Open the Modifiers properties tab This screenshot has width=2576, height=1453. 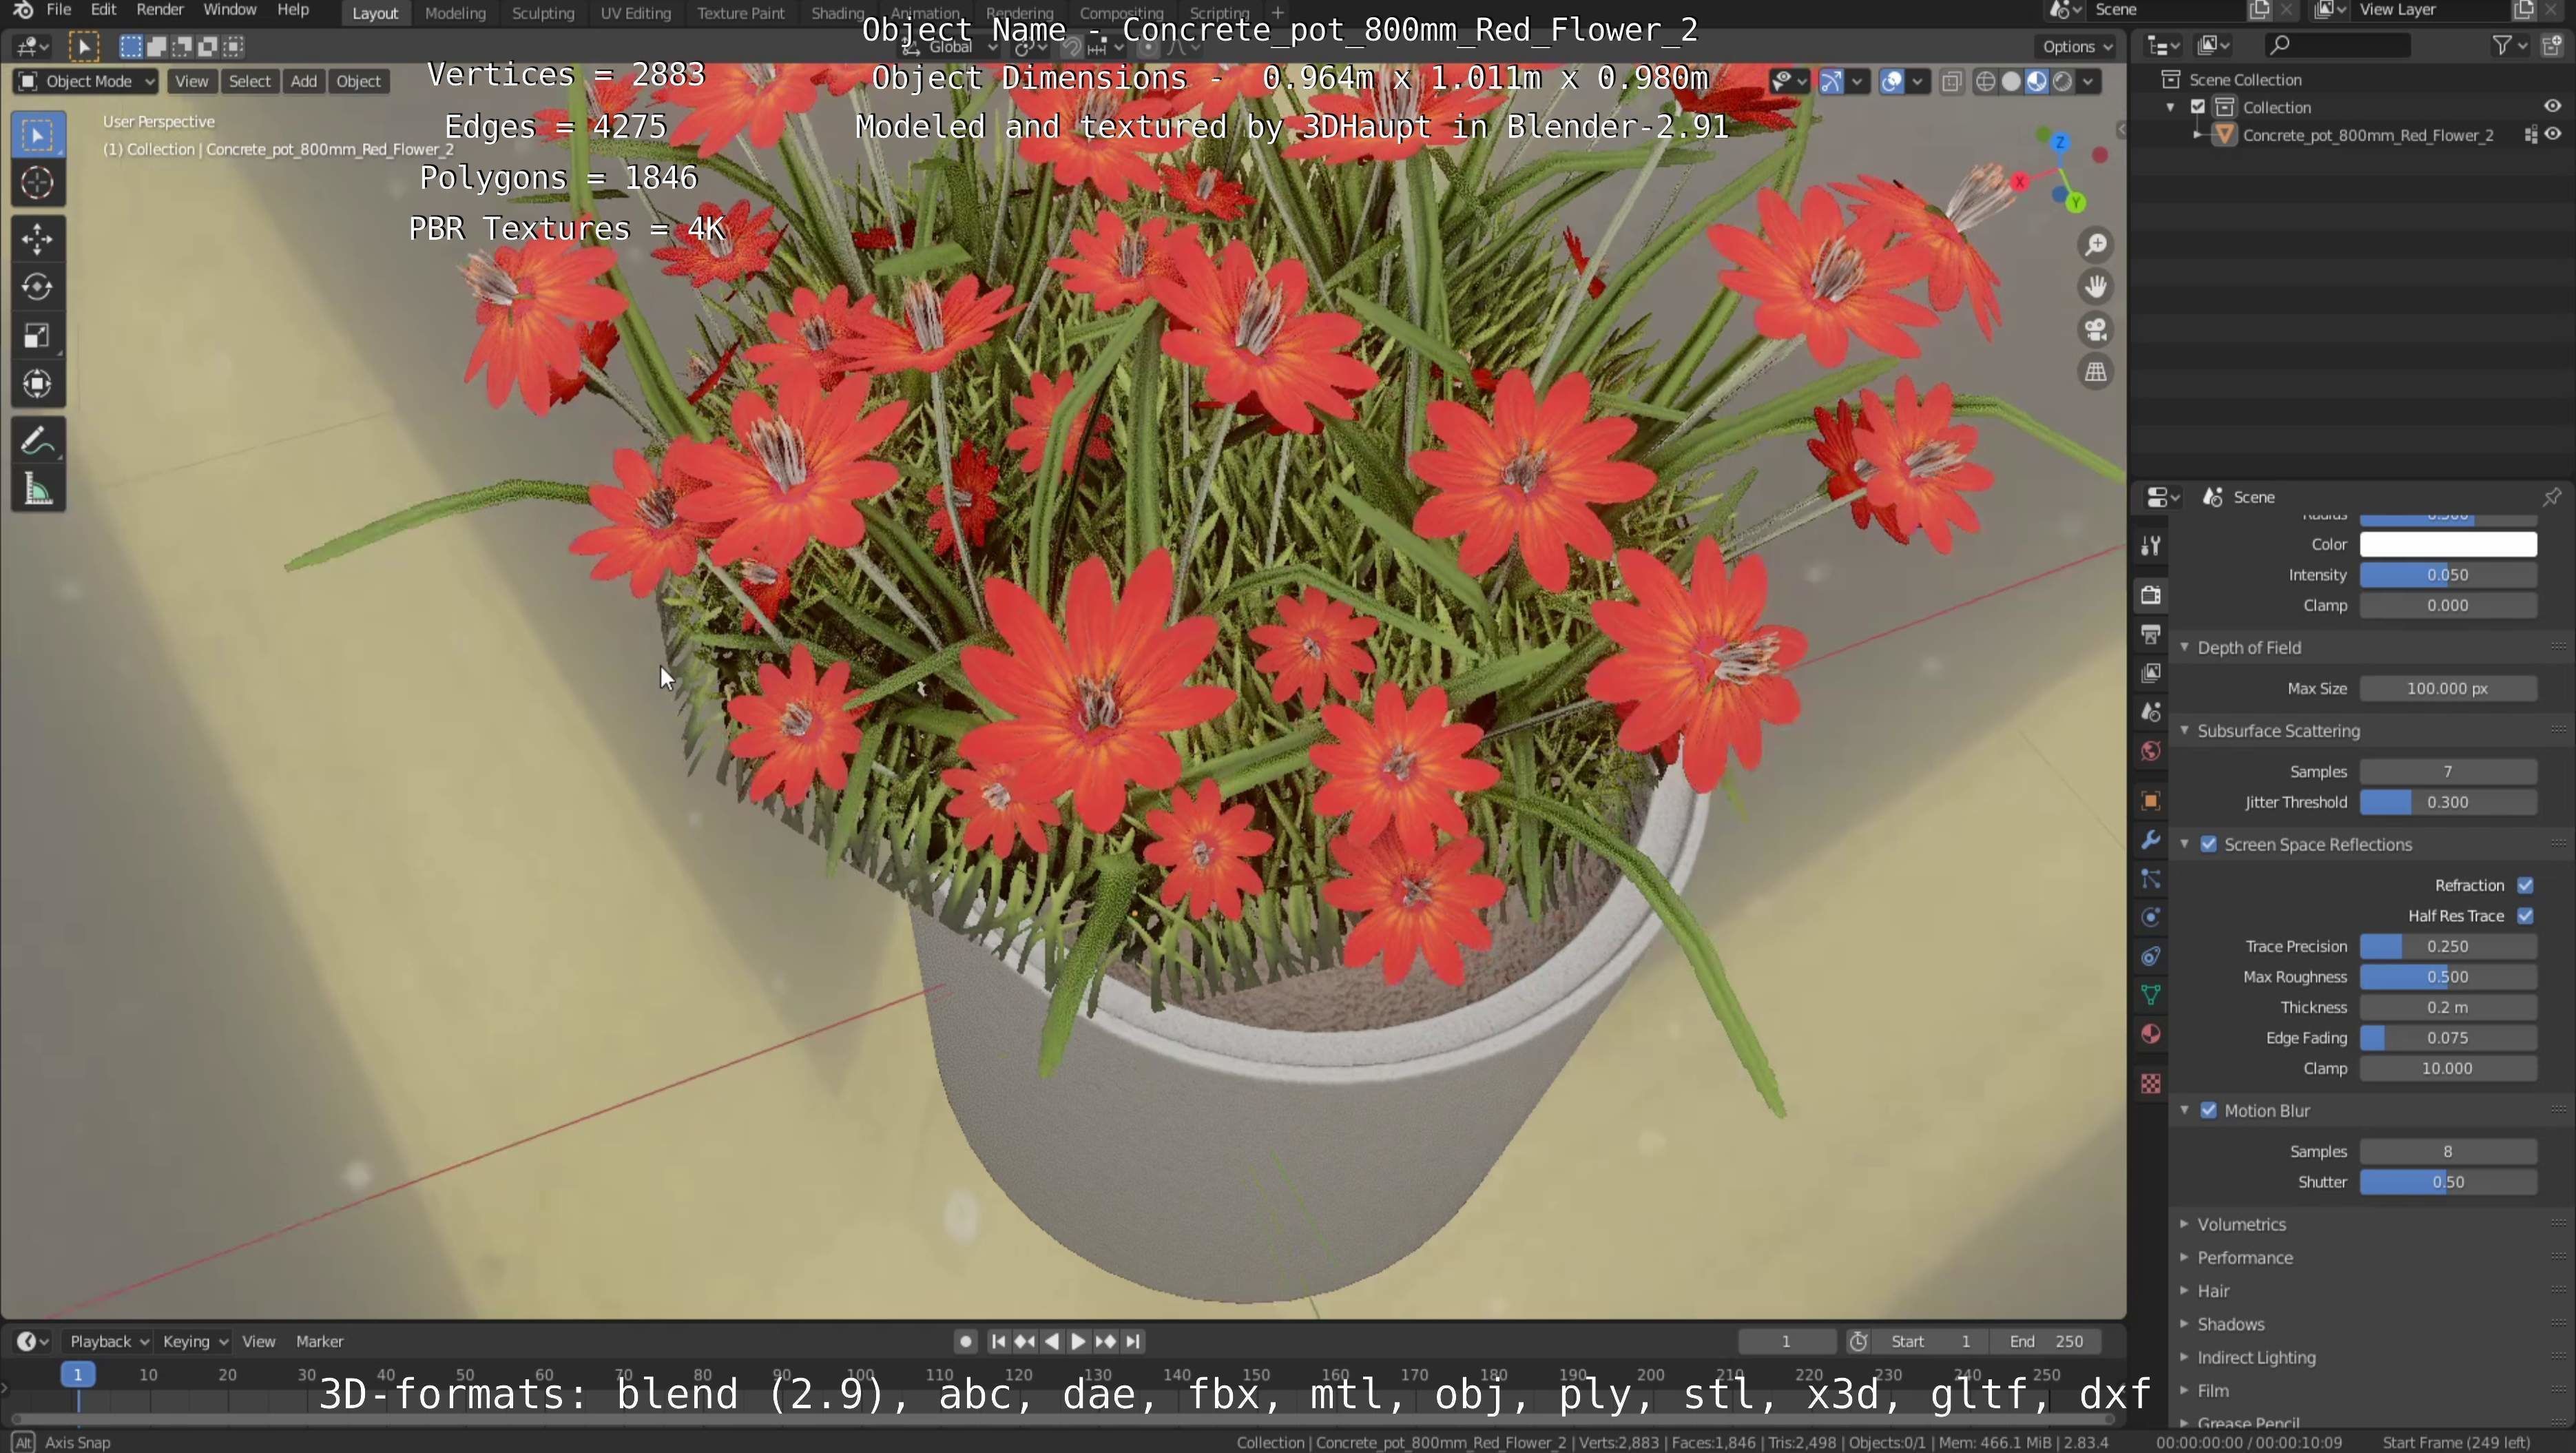click(x=2150, y=840)
